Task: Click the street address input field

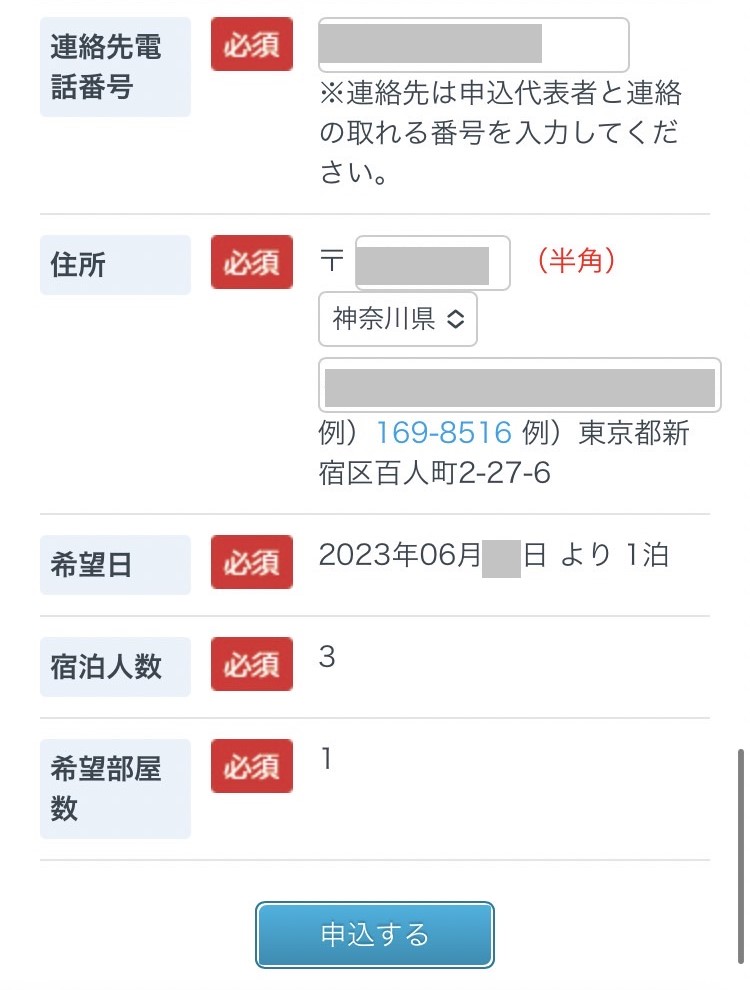Action: (x=519, y=385)
